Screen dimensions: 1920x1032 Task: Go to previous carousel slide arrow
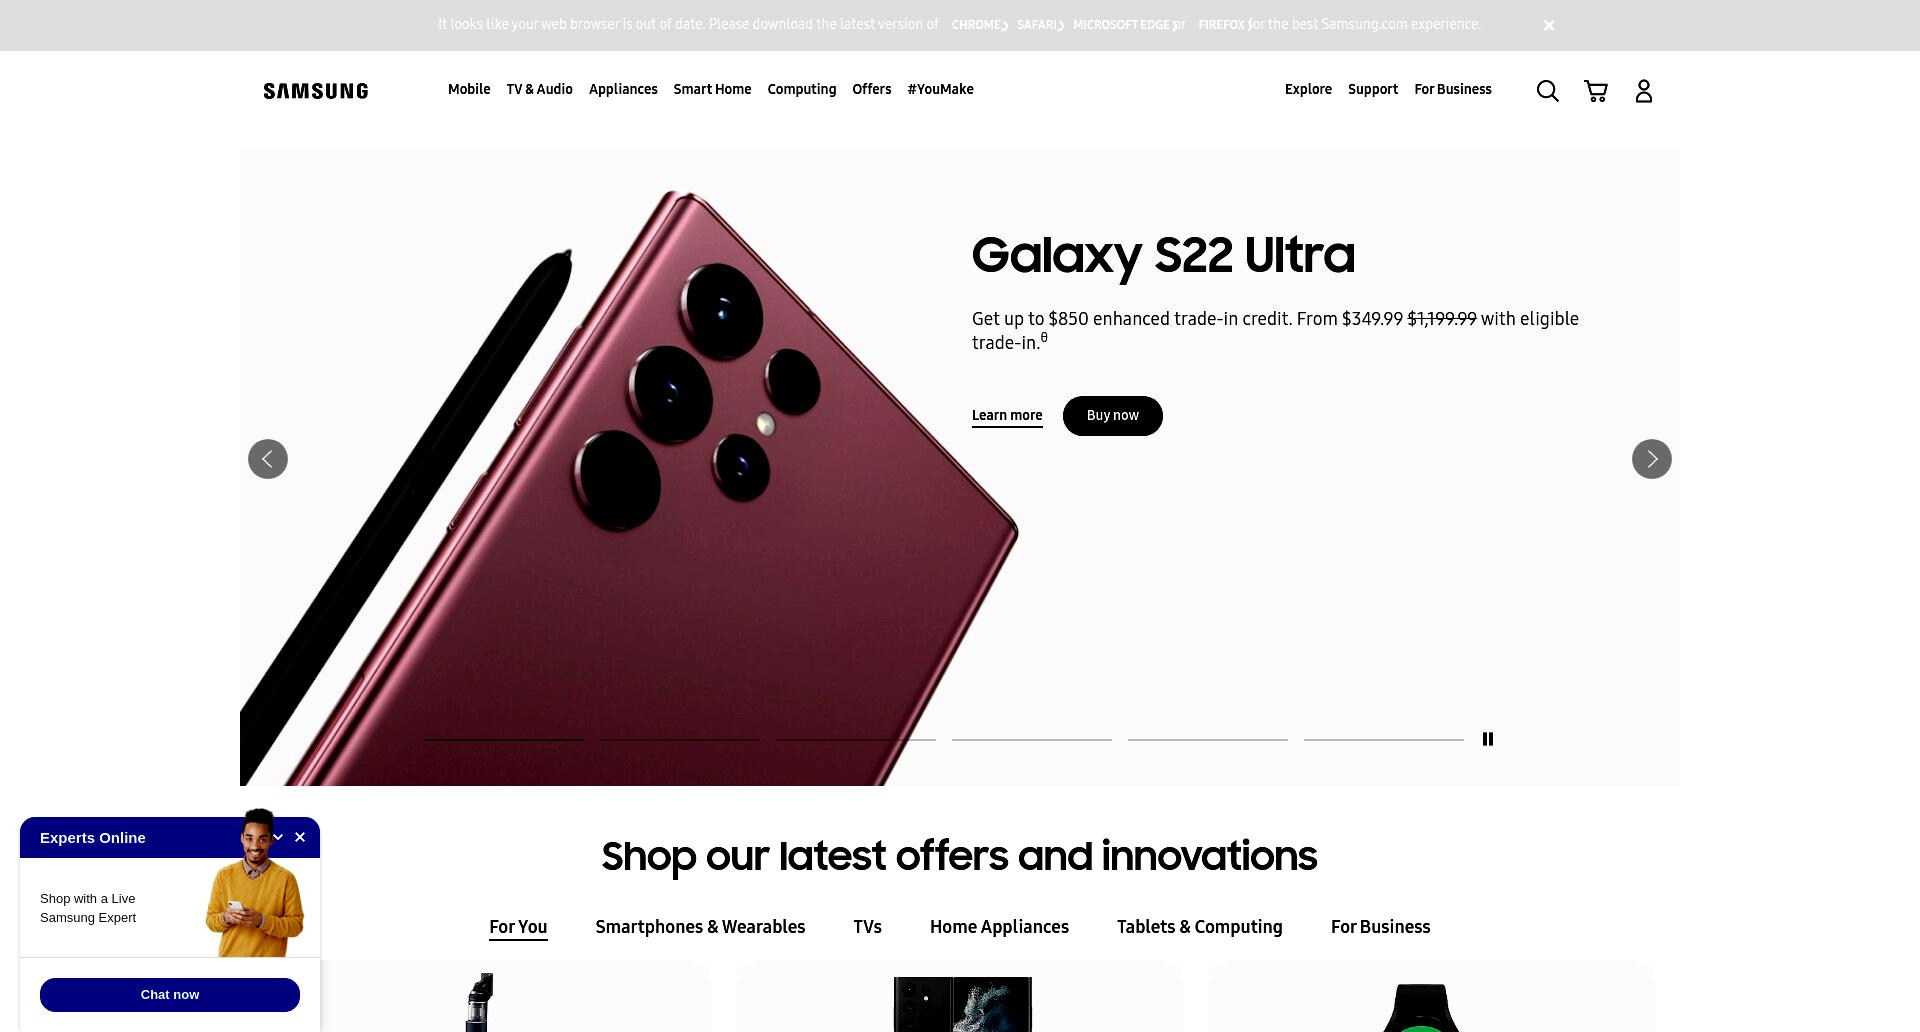(268, 459)
